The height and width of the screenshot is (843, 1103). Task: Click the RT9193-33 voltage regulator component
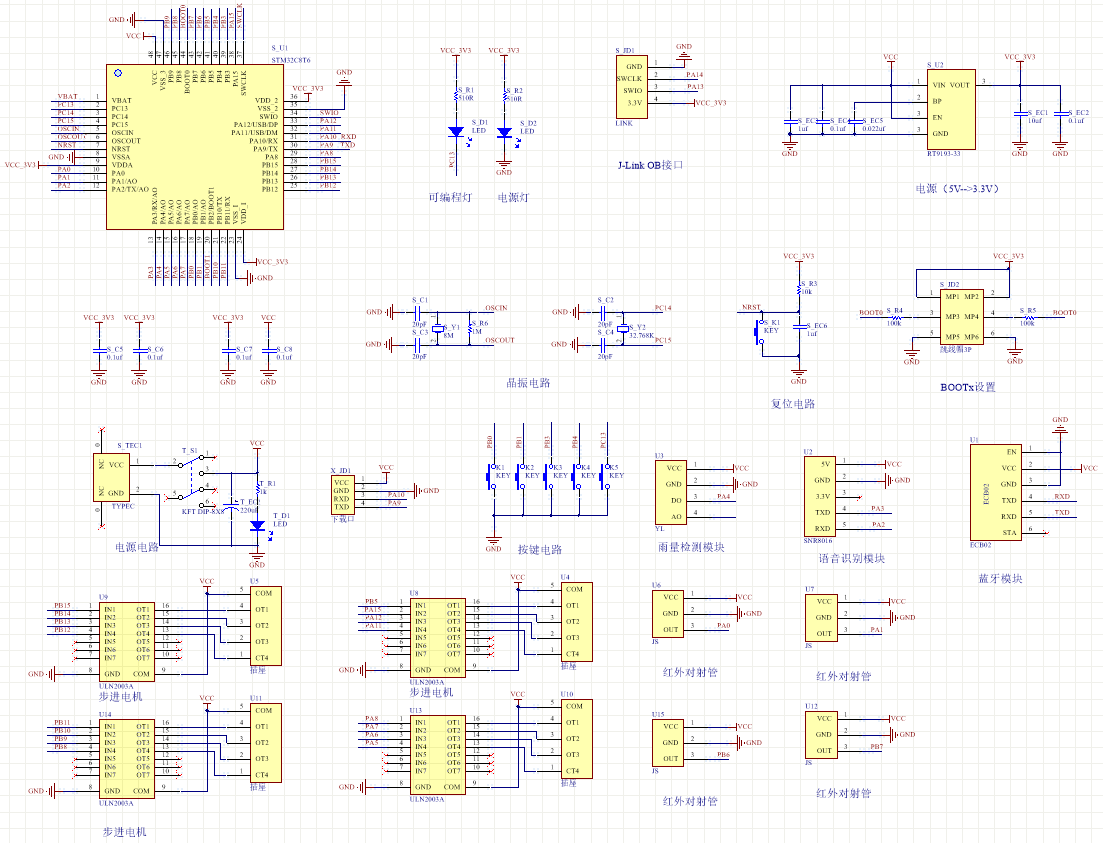[x=950, y=109]
